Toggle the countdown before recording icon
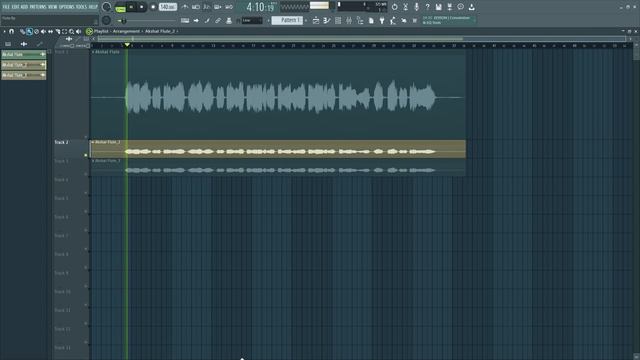 [207, 7]
